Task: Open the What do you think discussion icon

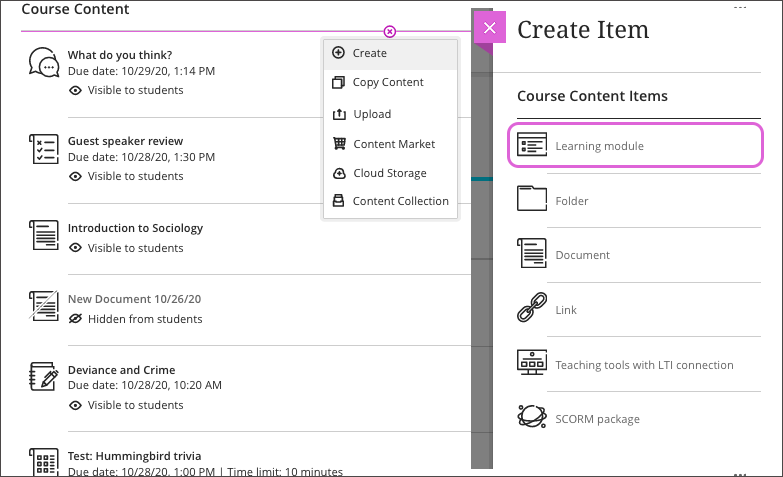Action: point(44,62)
